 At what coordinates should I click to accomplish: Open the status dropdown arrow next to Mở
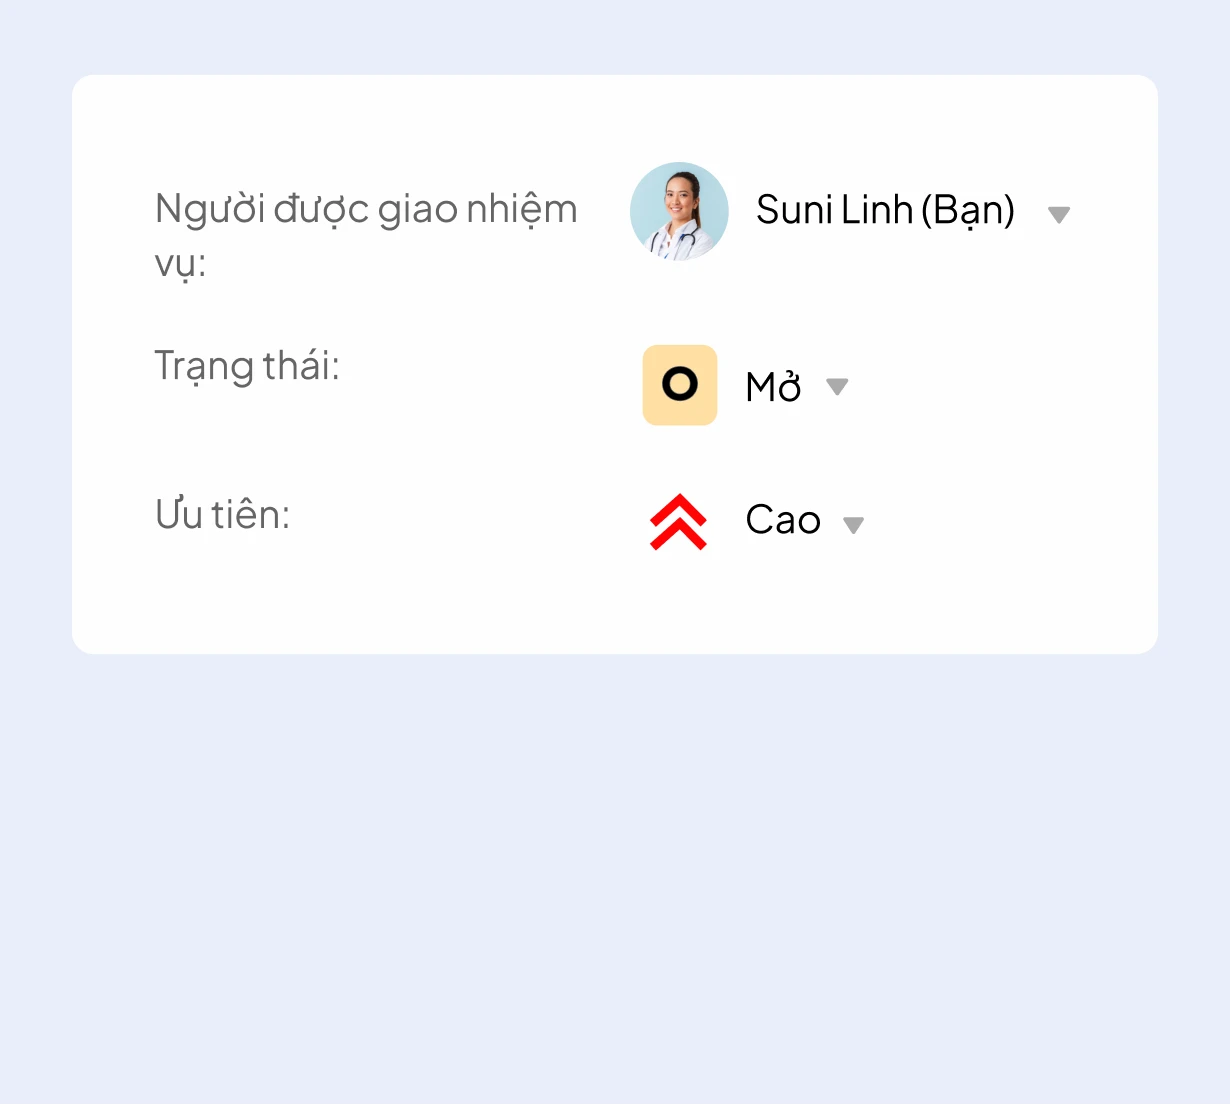(x=837, y=387)
